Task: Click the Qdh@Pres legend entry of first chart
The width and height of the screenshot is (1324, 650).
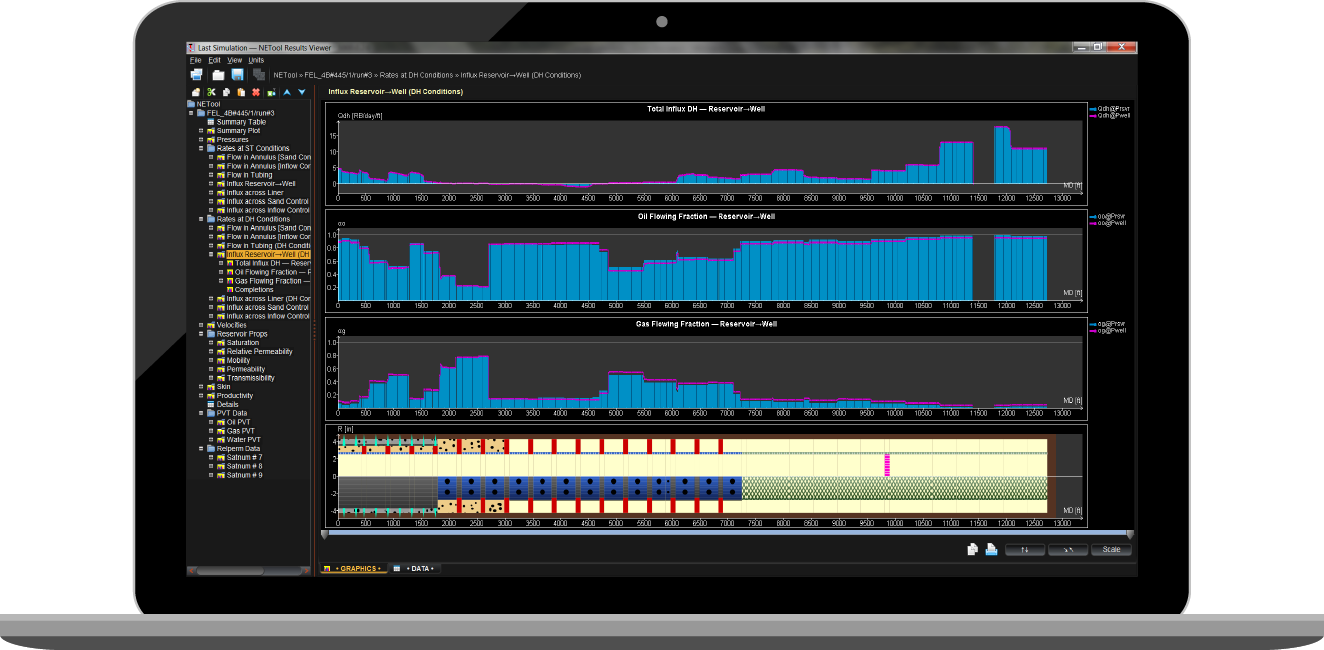Action: [1111, 108]
